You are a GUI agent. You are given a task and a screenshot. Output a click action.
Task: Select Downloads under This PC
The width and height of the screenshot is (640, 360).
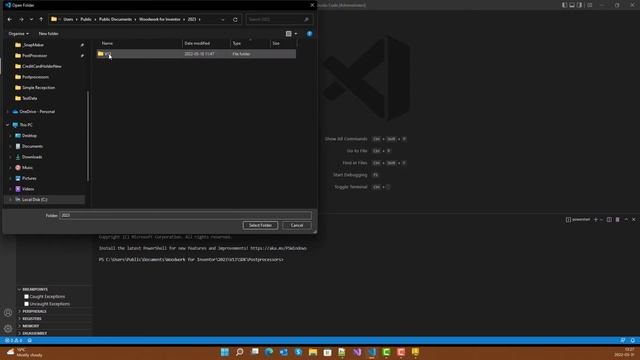click(x=32, y=157)
